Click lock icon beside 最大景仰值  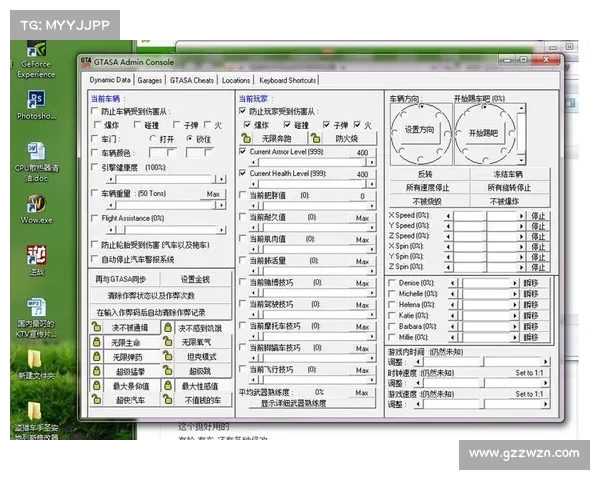point(96,385)
